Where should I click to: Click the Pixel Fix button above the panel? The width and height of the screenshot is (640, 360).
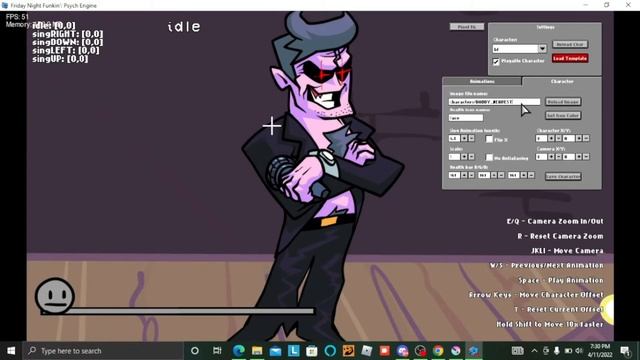tap(467, 27)
